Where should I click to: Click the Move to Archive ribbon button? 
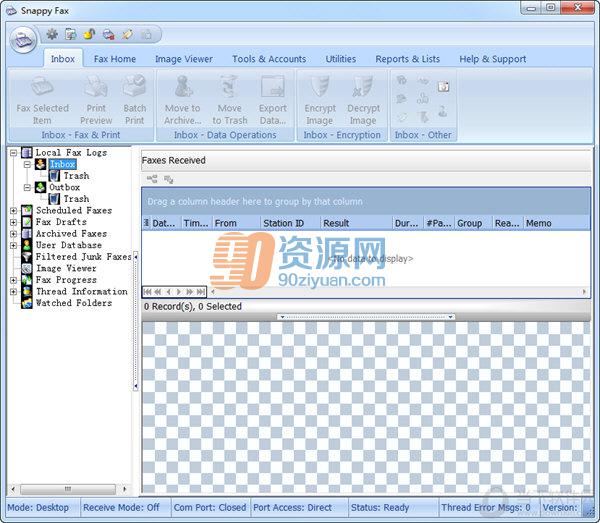pyautogui.click(x=183, y=99)
